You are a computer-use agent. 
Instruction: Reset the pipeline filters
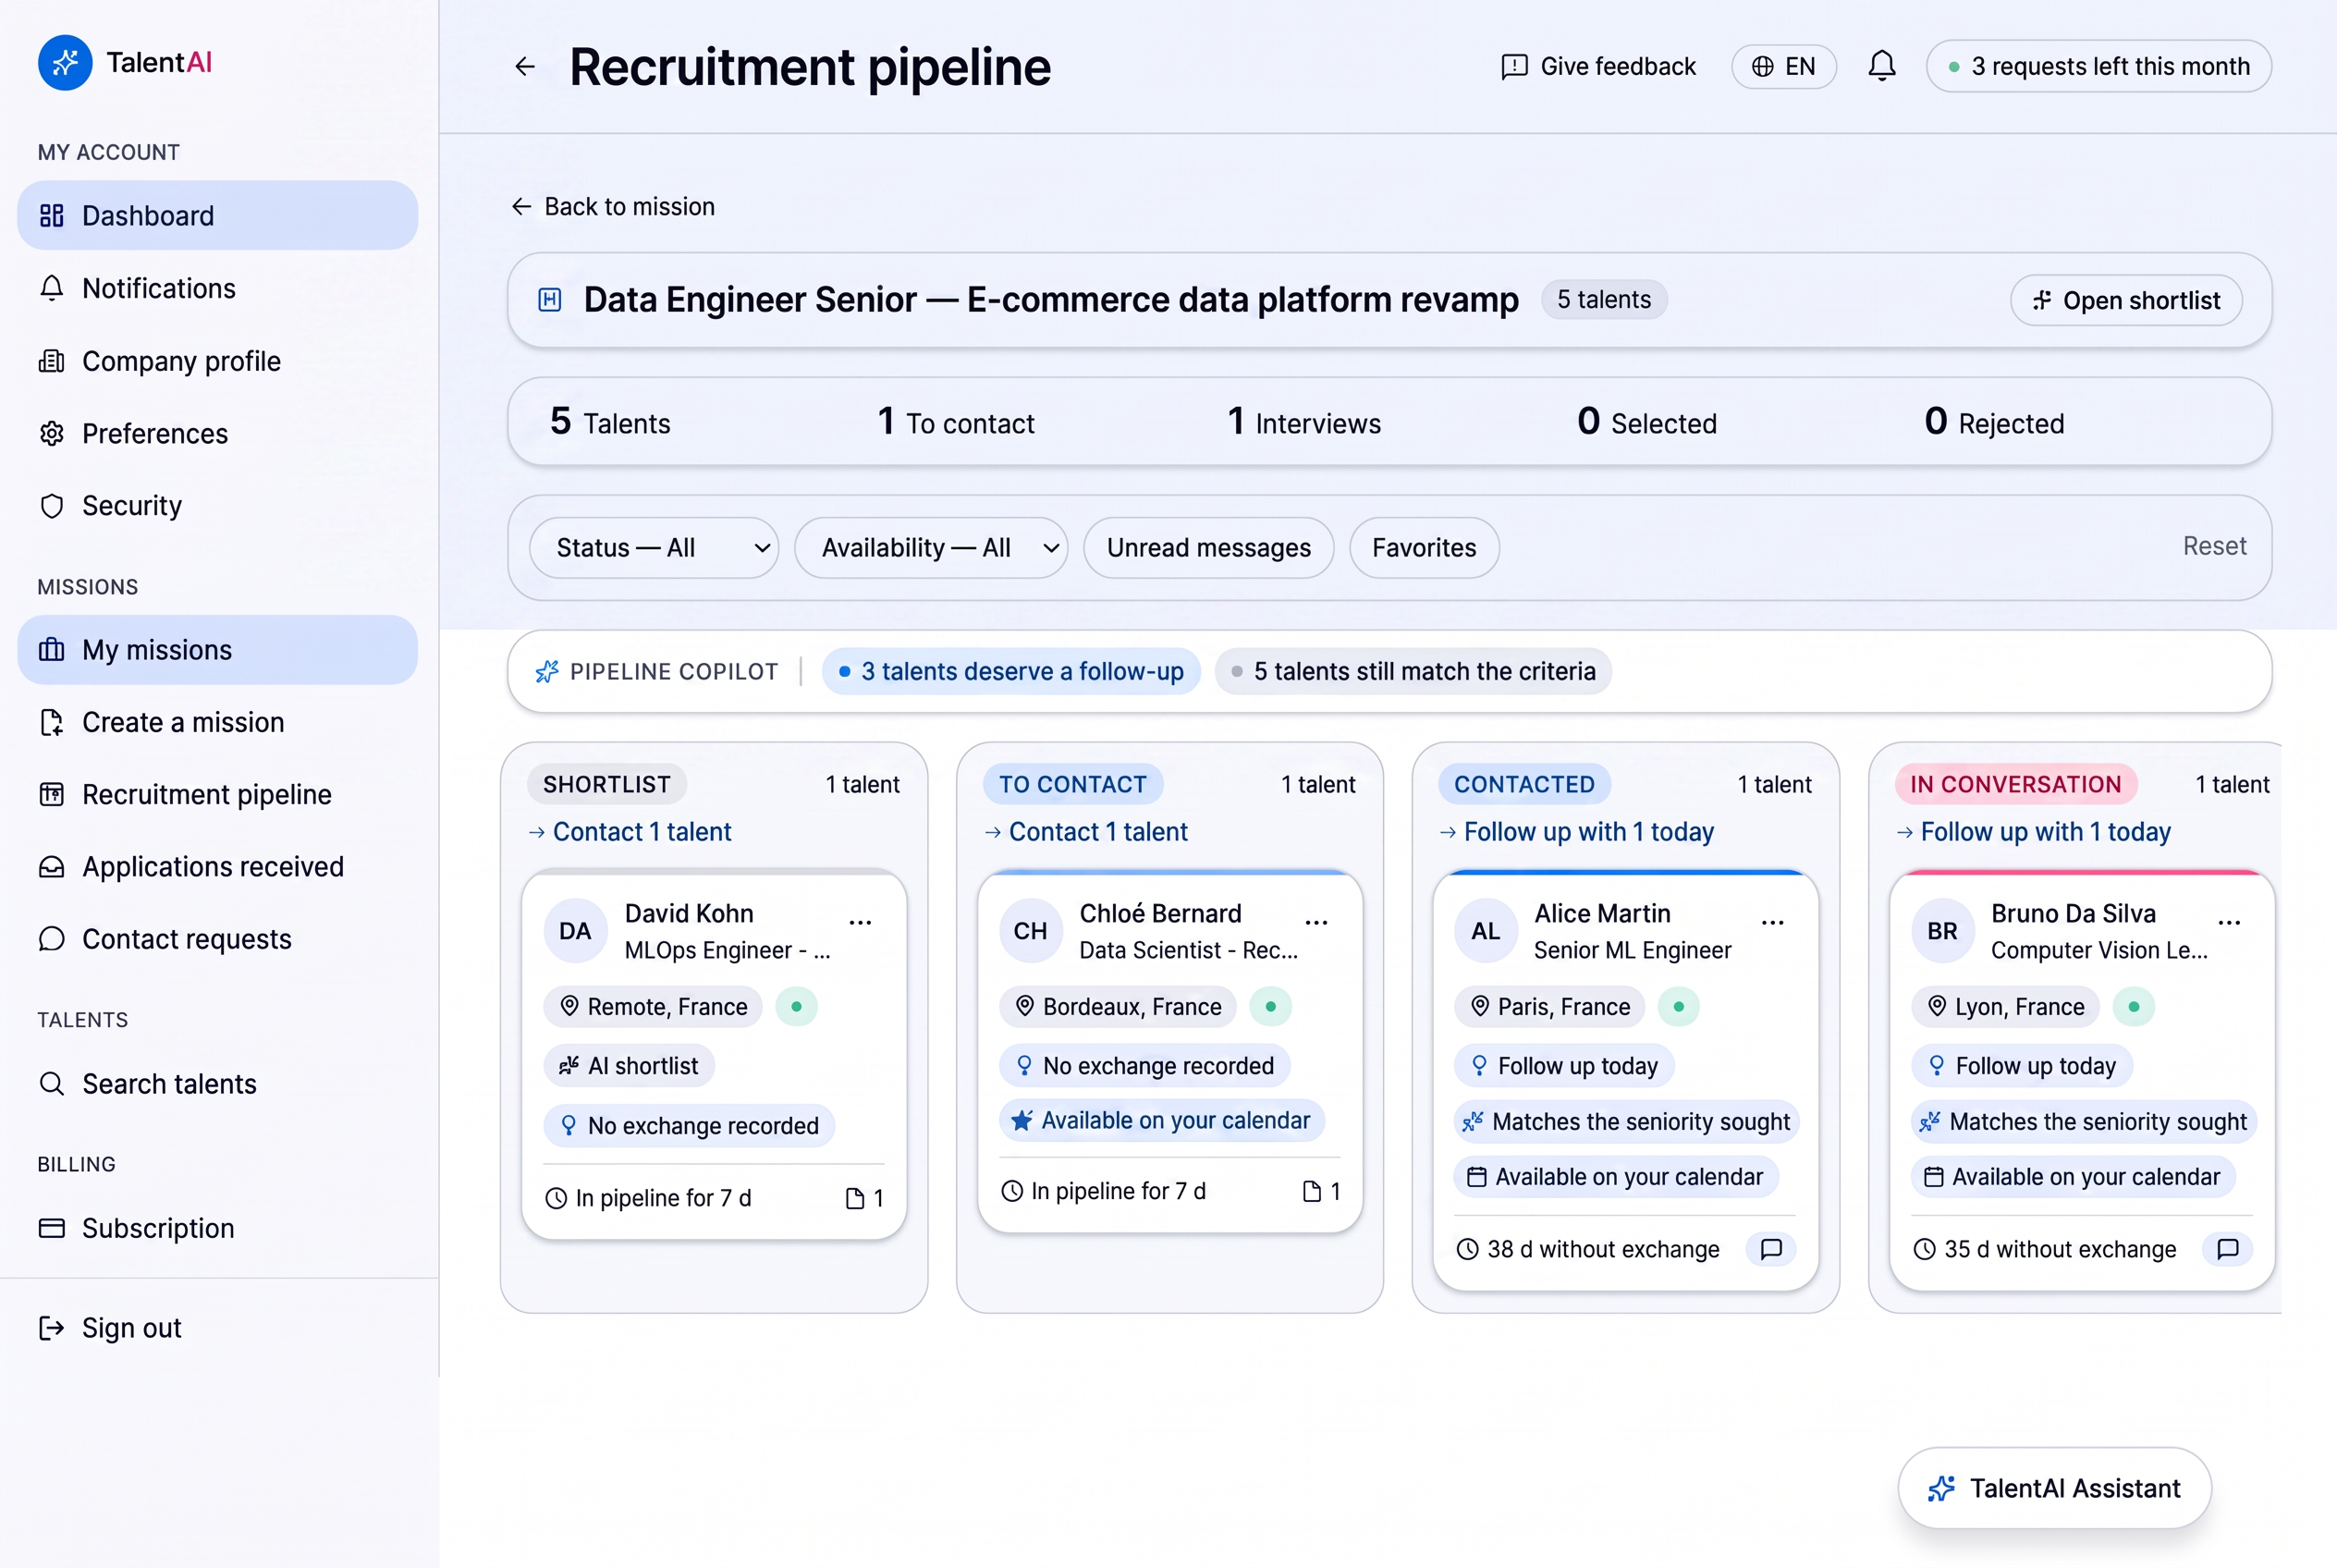2214,547
